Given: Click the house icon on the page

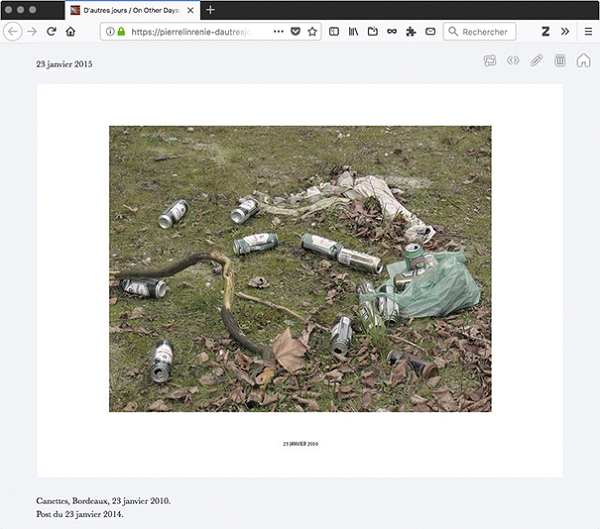Looking at the screenshot, I should (584, 61).
